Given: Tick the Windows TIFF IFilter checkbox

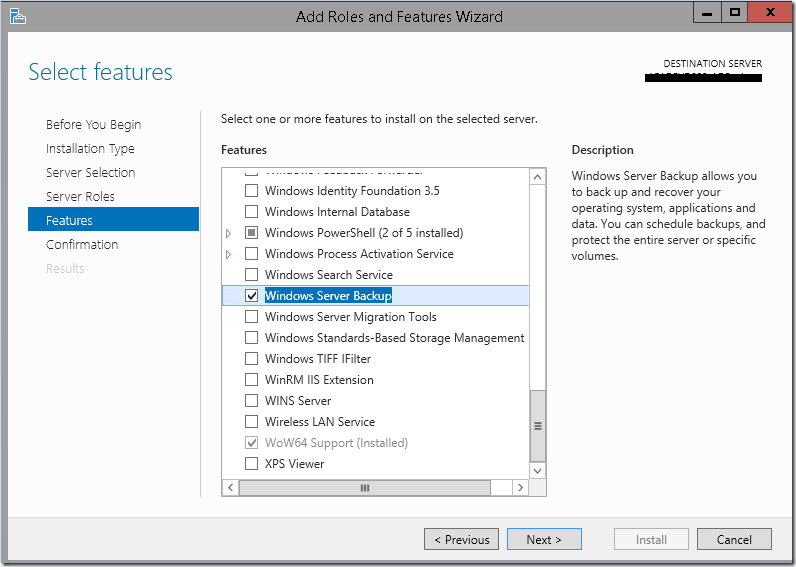Looking at the screenshot, I should [251, 359].
